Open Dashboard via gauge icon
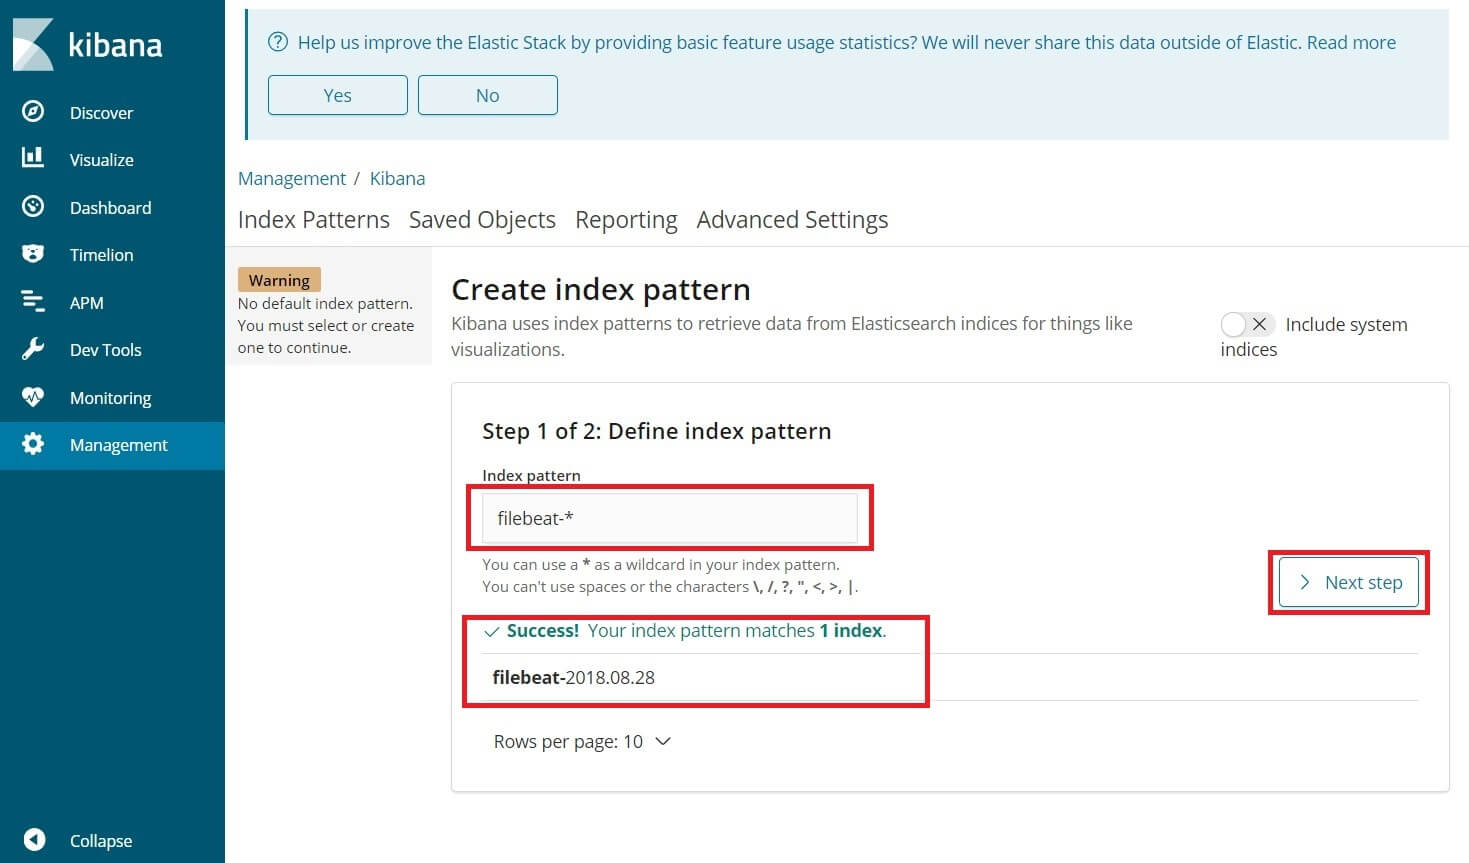This screenshot has width=1469, height=863. pos(33,207)
